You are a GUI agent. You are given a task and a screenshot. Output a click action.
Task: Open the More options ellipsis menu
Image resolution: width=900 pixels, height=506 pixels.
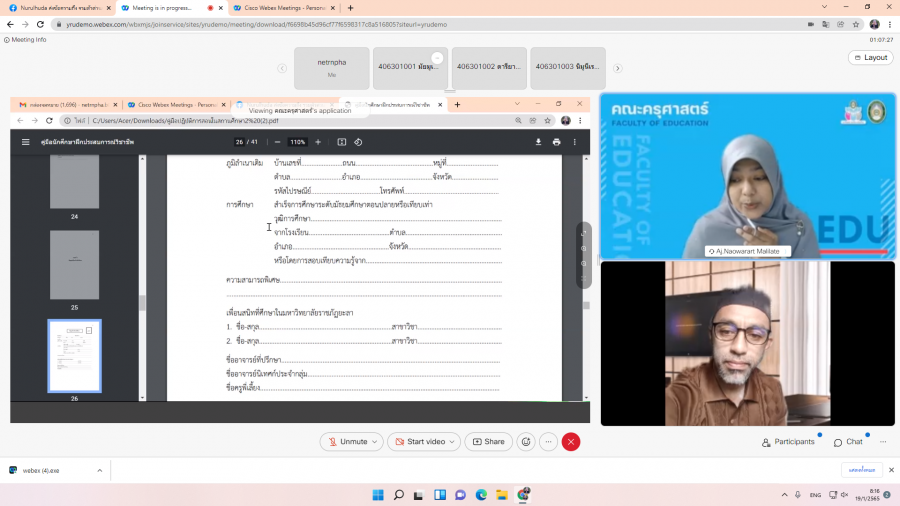click(x=548, y=441)
